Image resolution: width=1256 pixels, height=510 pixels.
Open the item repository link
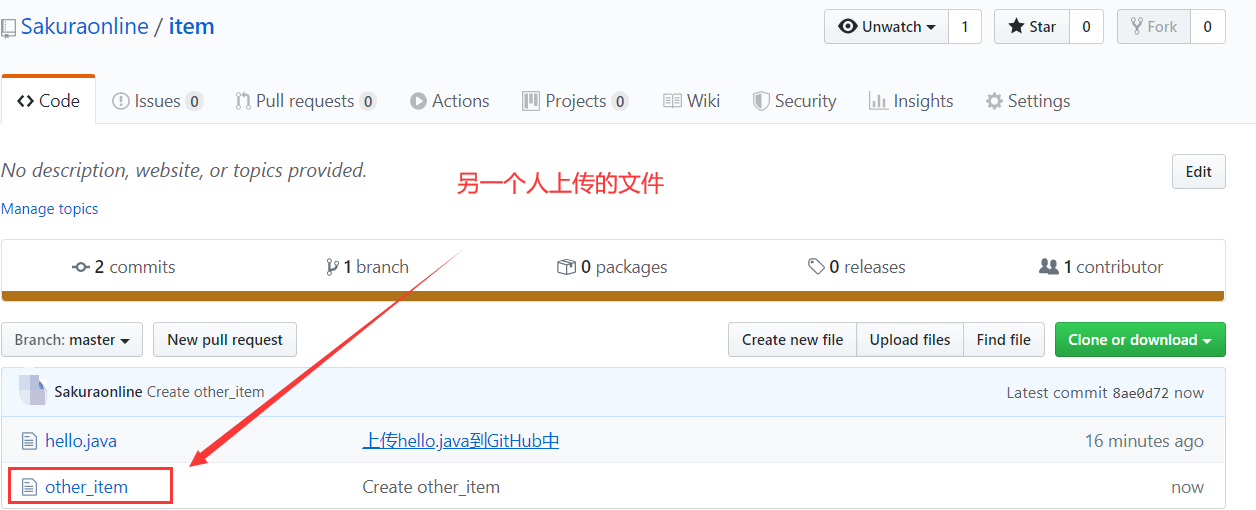[191, 26]
